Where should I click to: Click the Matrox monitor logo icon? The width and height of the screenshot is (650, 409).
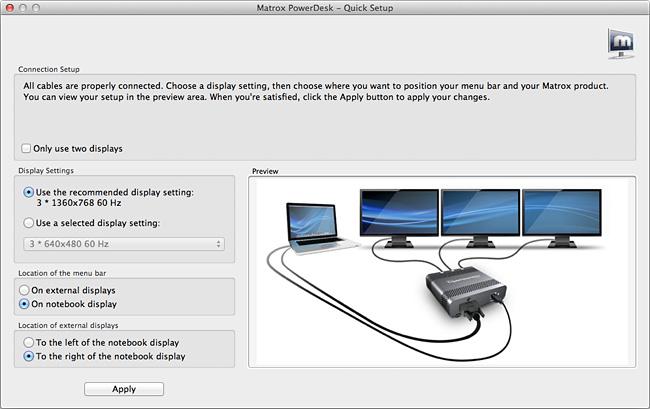[x=621, y=44]
